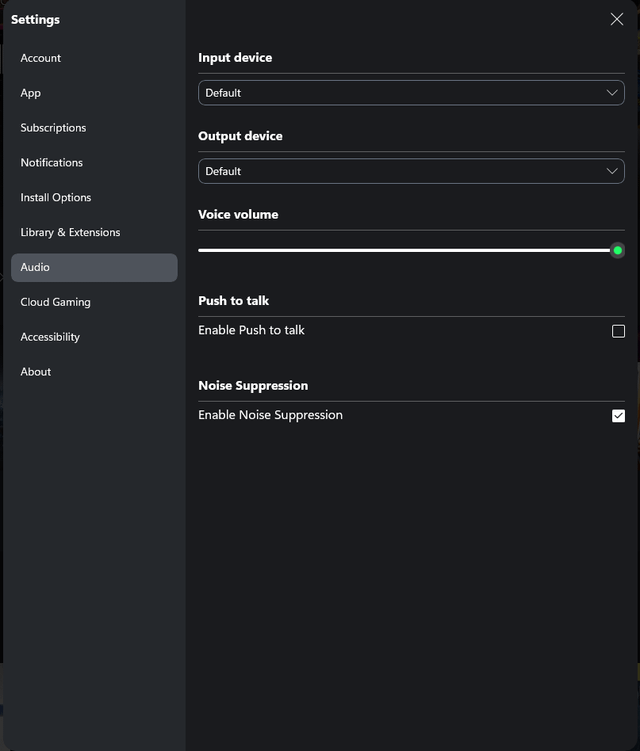Select Subscriptions in the sidebar
Viewport: 640px width, 751px height.
53,128
